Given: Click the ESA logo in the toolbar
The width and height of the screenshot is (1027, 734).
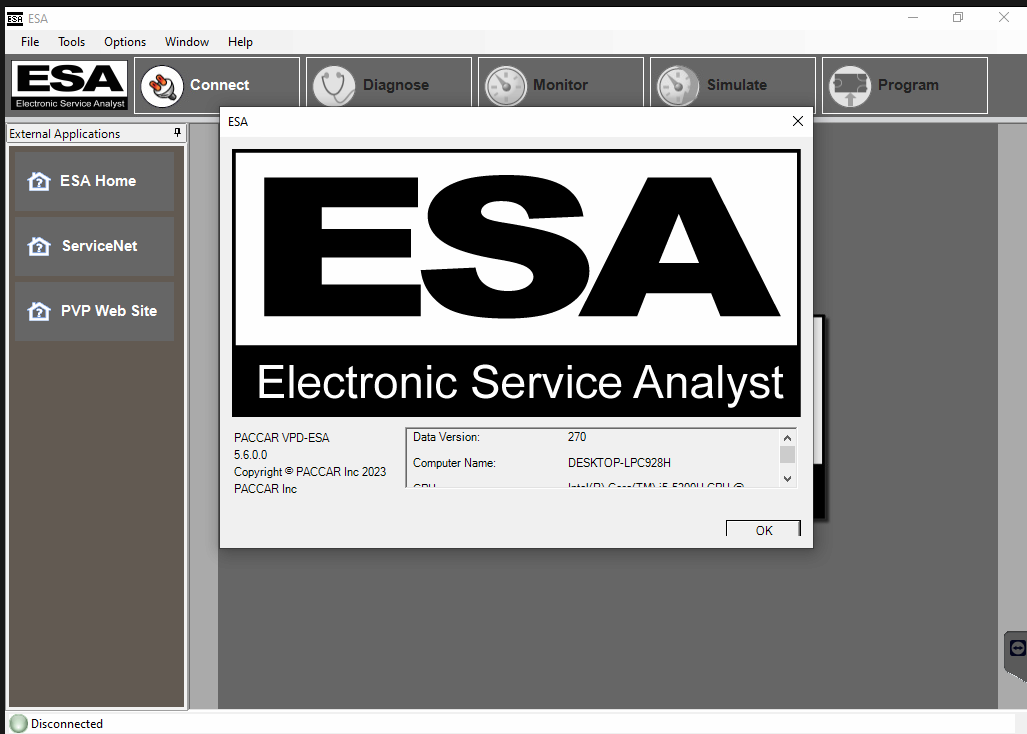Looking at the screenshot, I should [70, 86].
